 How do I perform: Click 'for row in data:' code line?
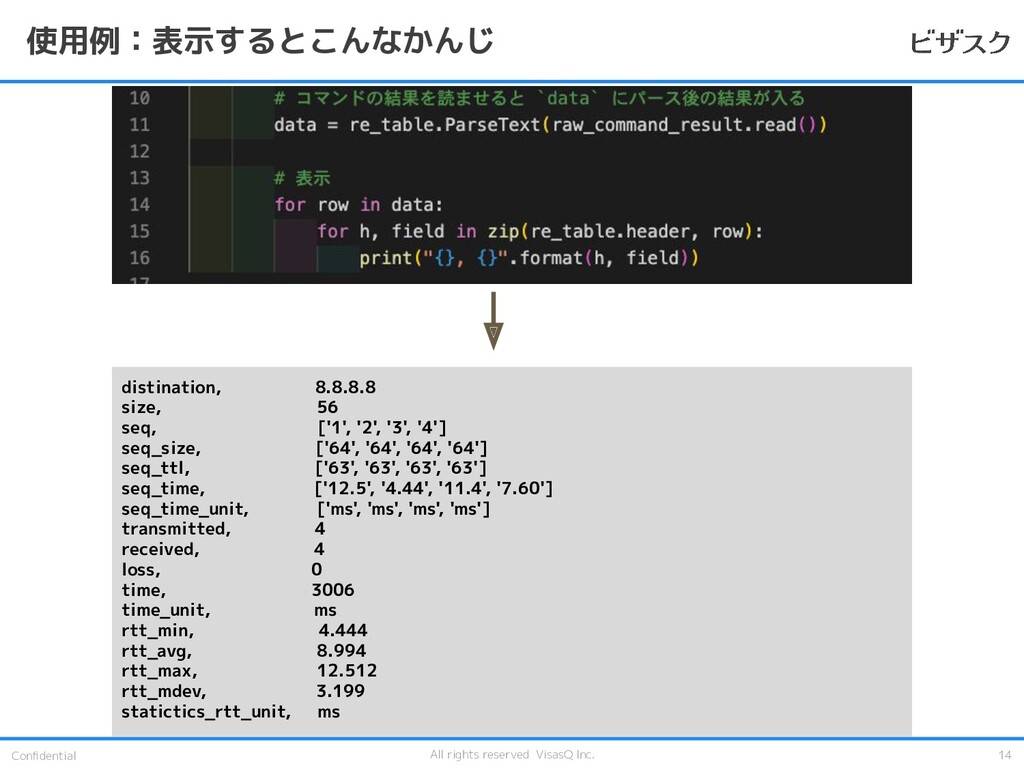(x=359, y=204)
